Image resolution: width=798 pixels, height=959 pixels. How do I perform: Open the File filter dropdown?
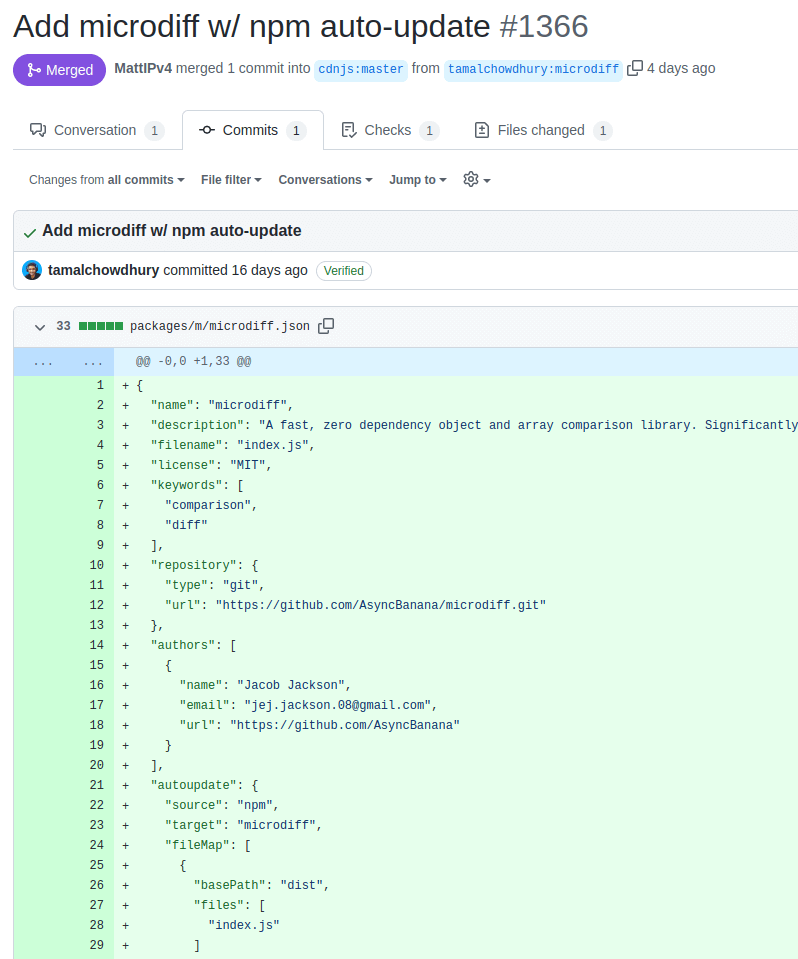pyautogui.click(x=231, y=180)
